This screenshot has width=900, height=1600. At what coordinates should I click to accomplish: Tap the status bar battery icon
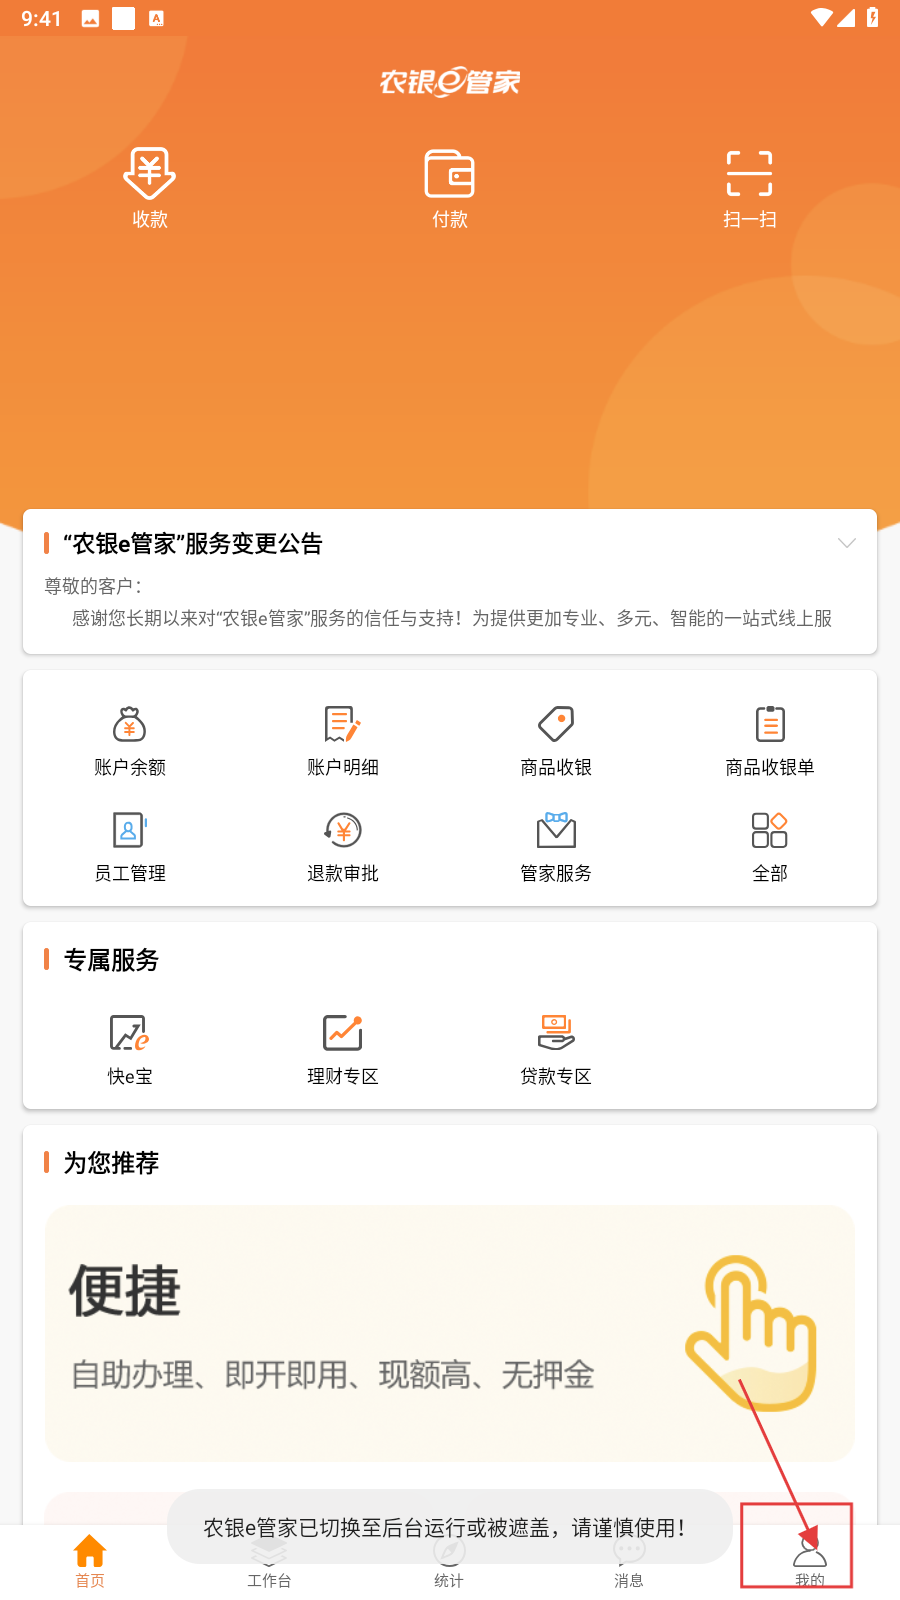coord(872,18)
